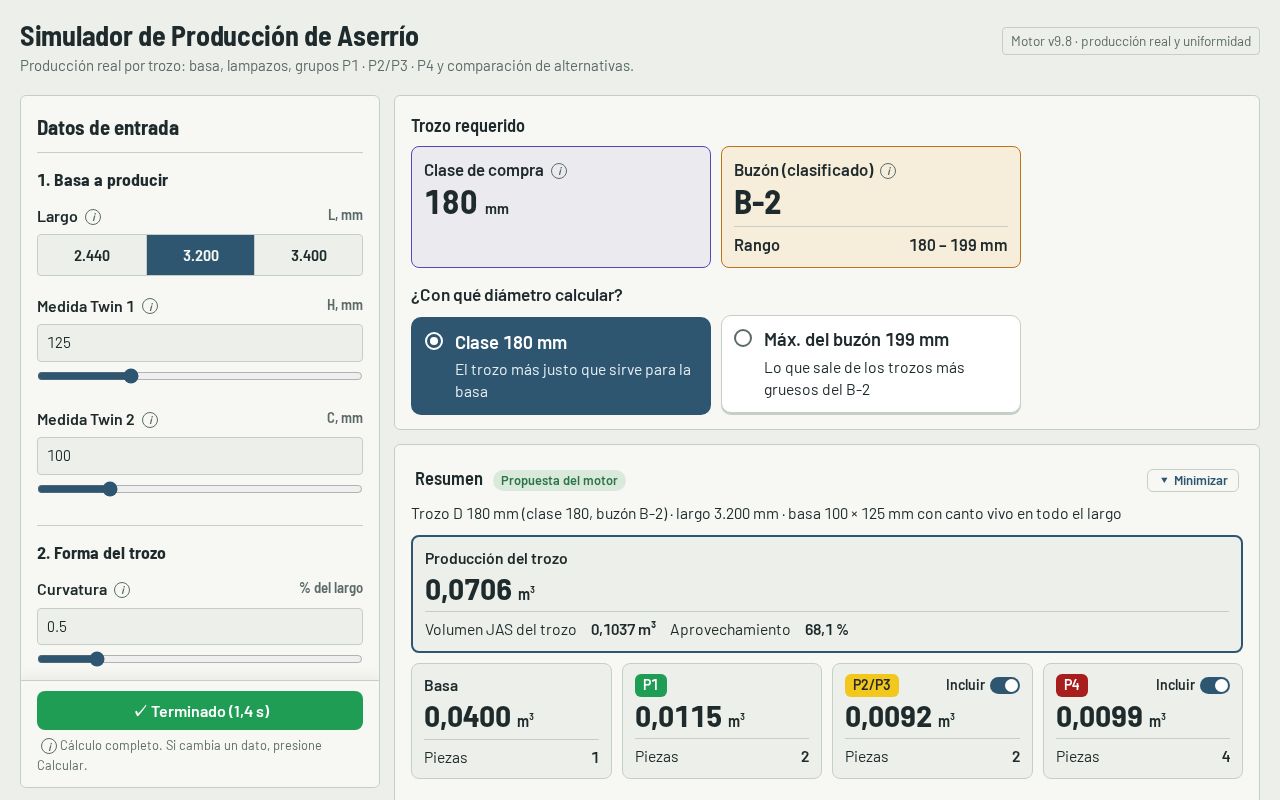The image size is (1280, 800).
Task: Click the Buzón B-2 card
Action: [x=871, y=207]
